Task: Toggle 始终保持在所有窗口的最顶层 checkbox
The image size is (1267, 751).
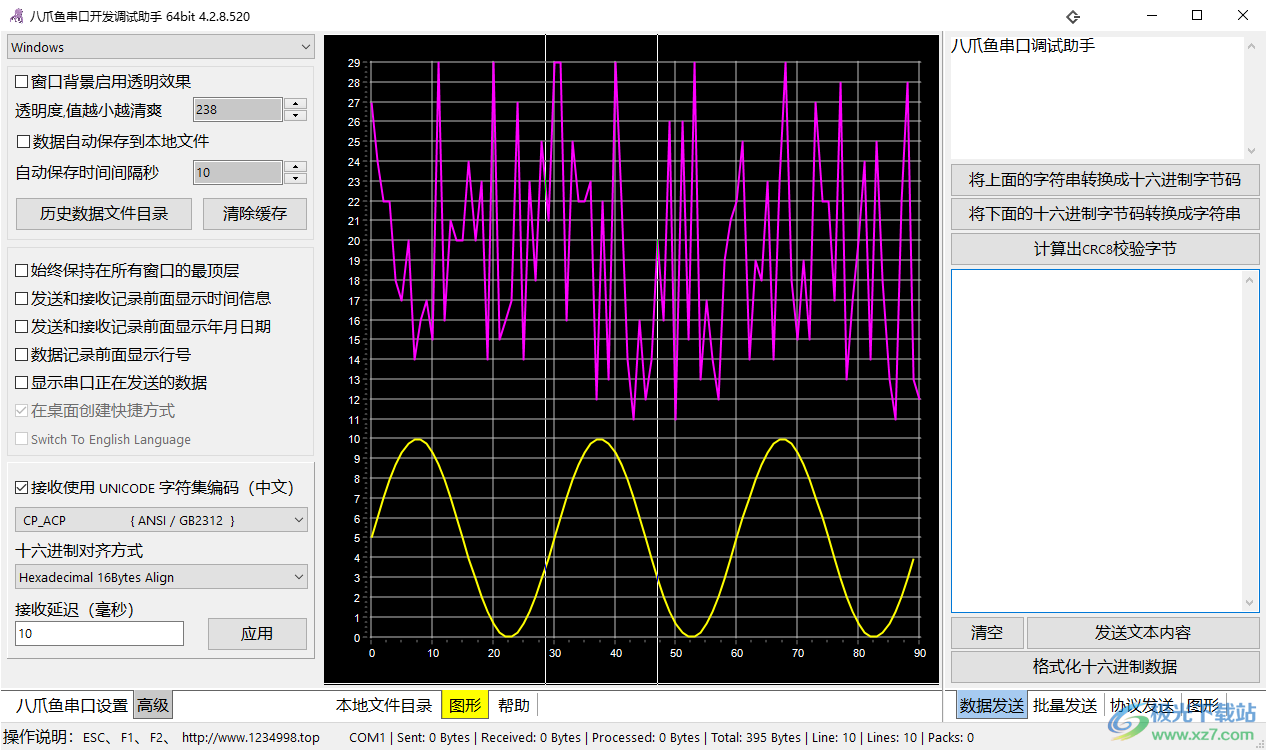Action: coord(22,271)
